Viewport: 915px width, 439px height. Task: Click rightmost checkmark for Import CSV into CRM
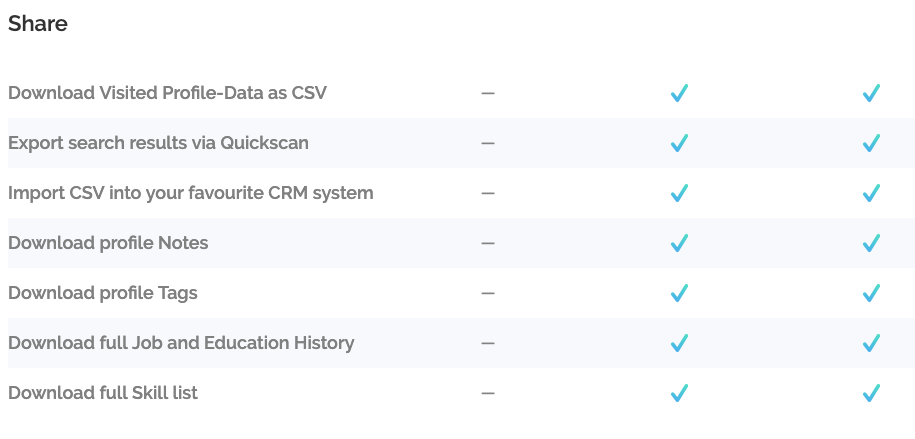[x=871, y=193]
